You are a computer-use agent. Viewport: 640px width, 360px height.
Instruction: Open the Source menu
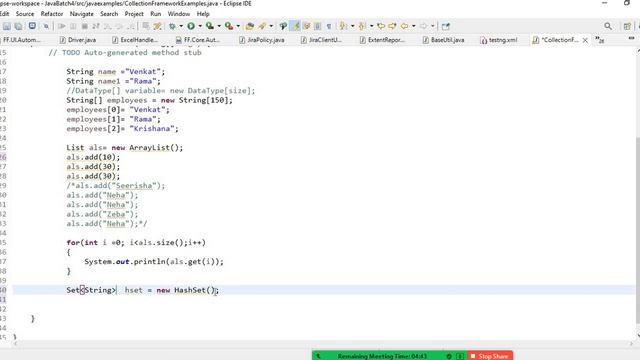click(25, 14)
